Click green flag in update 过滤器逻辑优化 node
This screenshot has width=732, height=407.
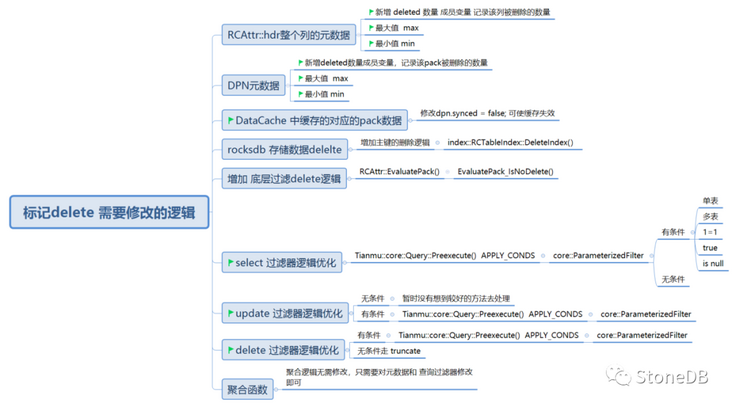coord(231,313)
